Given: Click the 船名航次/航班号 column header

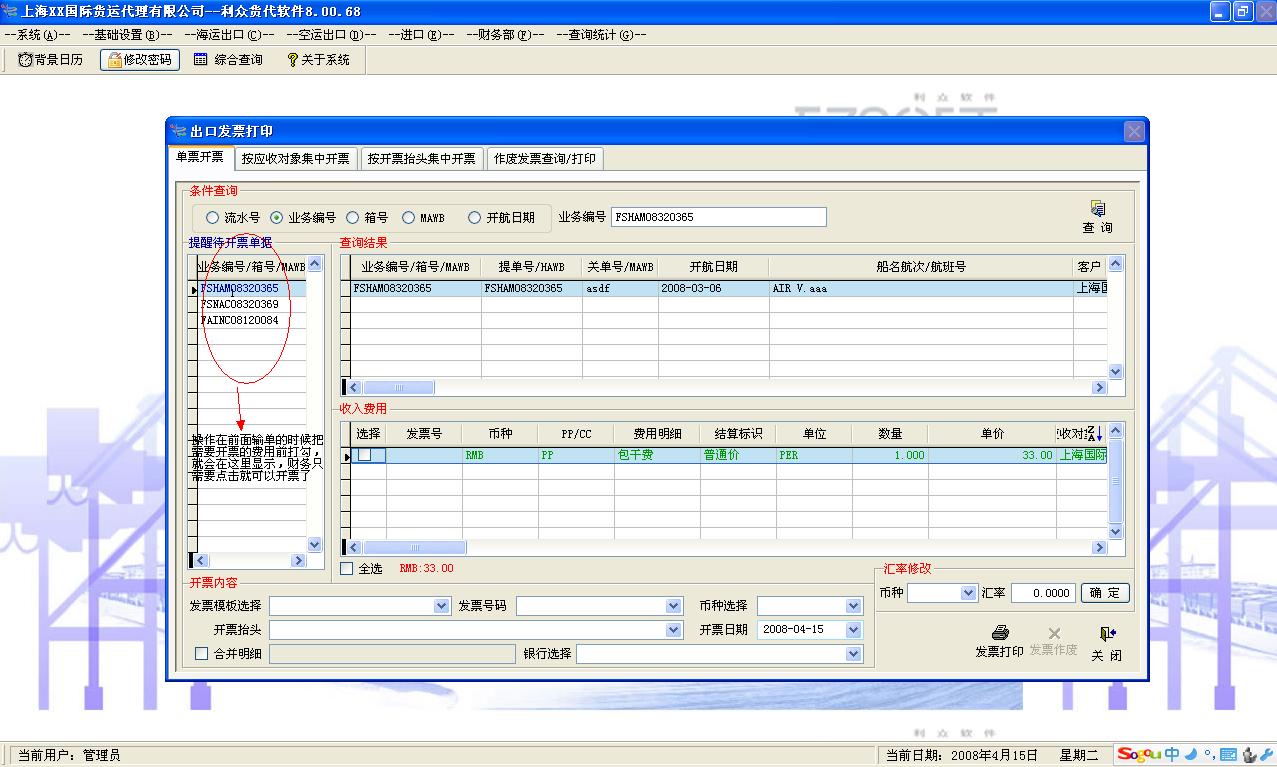Looking at the screenshot, I should (x=921, y=267).
